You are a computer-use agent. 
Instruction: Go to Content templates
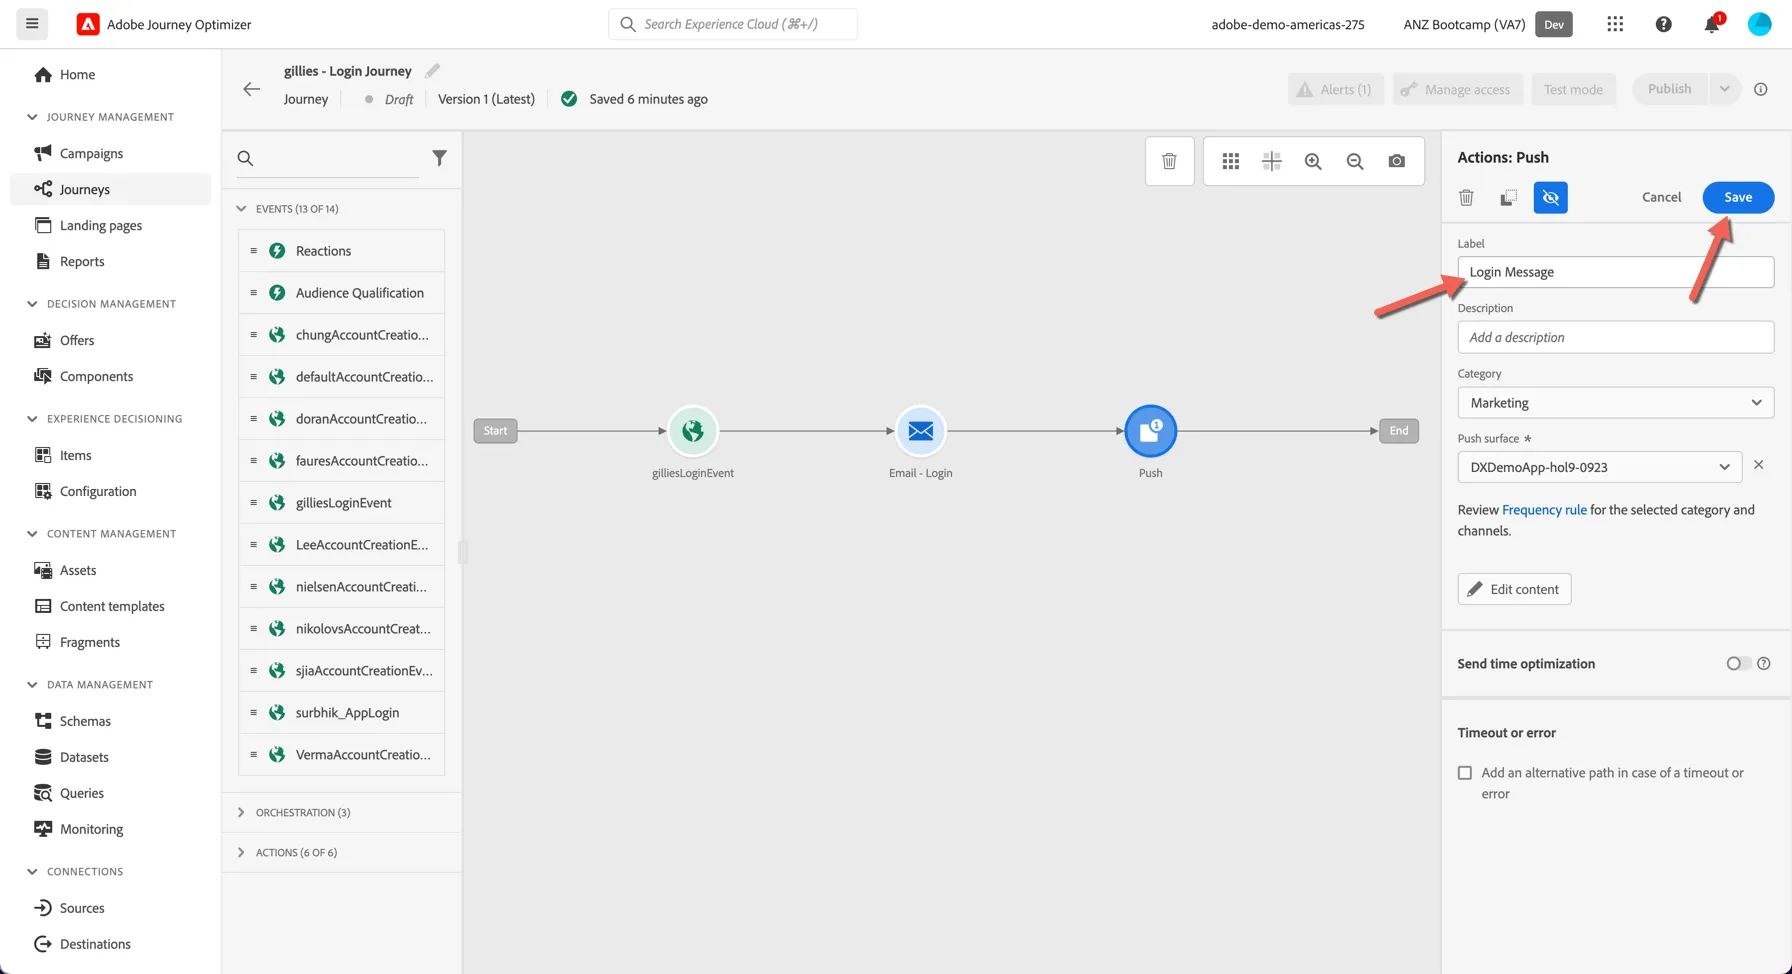(112, 606)
